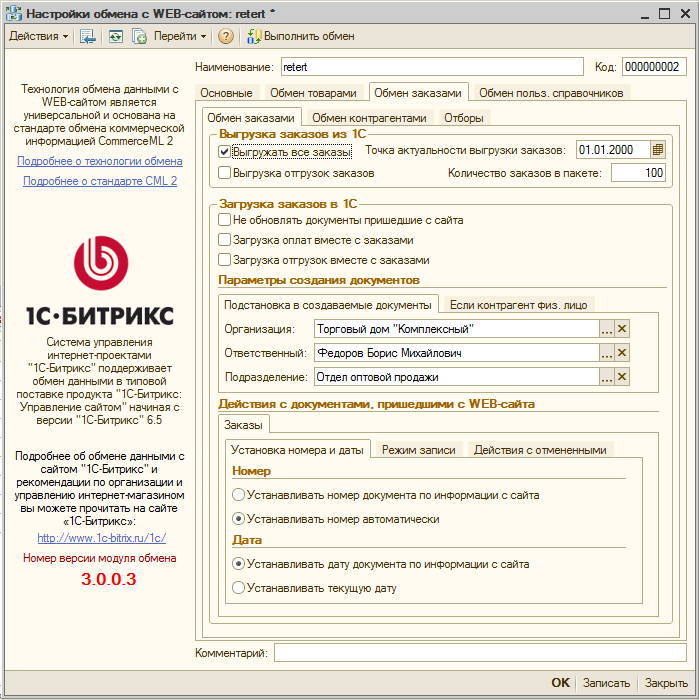Open selection list for Организация field
699x700 pixels.
pos(606,329)
